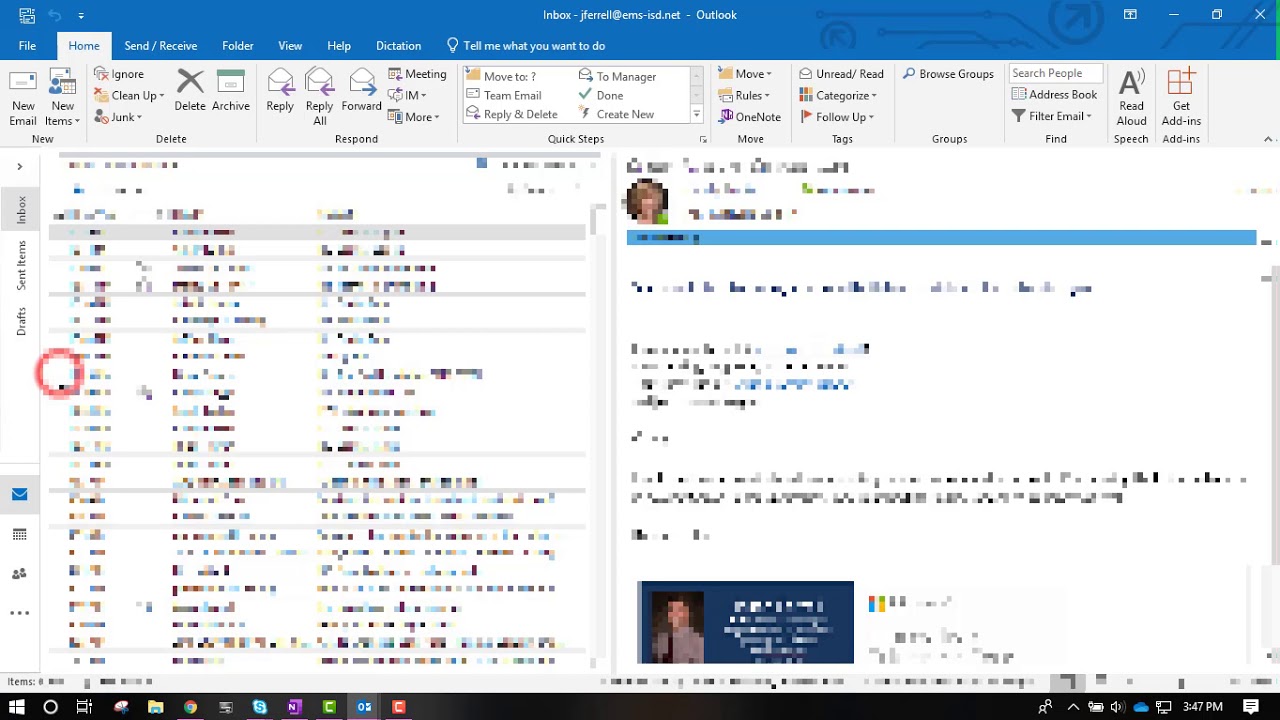The height and width of the screenshot is (720, 1280).
Task: Switch to People view
Action: (20, 574)
